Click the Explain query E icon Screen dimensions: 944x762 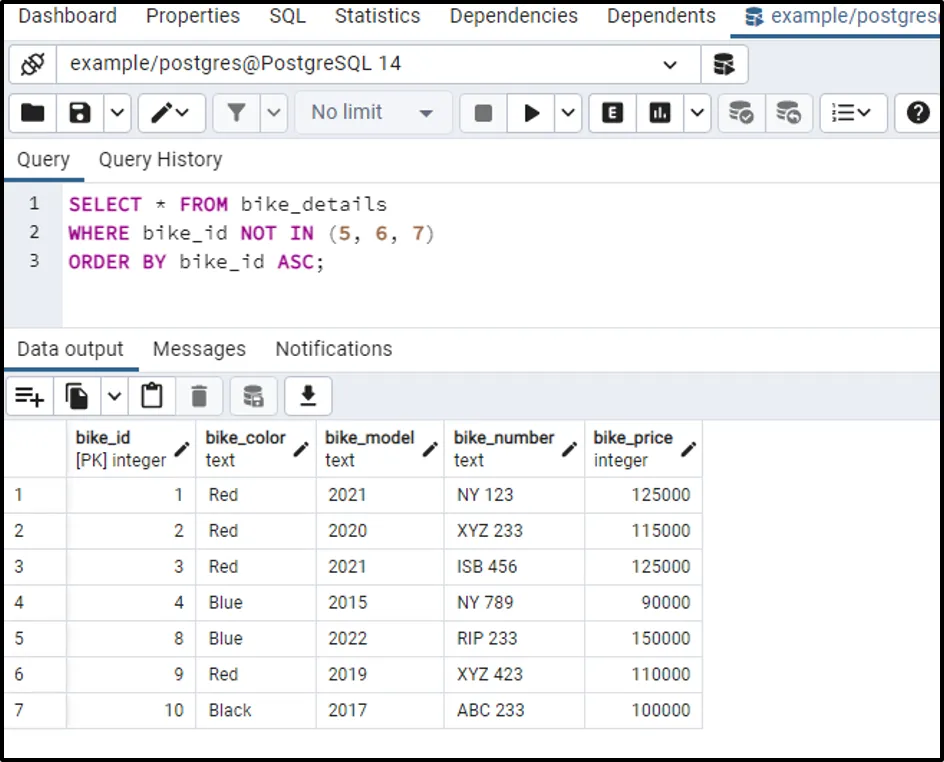(x=613, y=113)
